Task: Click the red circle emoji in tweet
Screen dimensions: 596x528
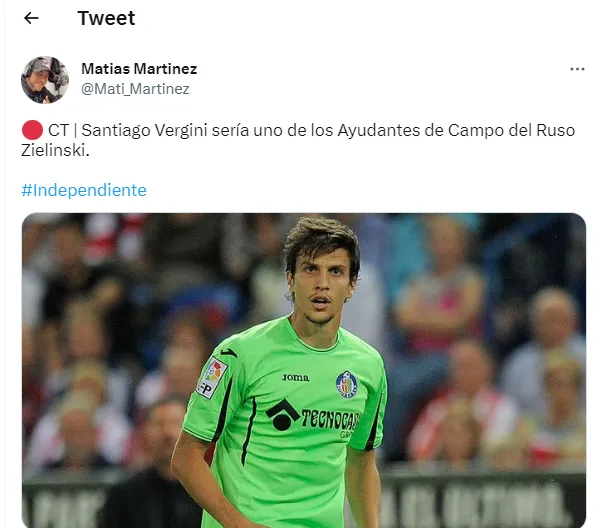Action: pos(32,130)
